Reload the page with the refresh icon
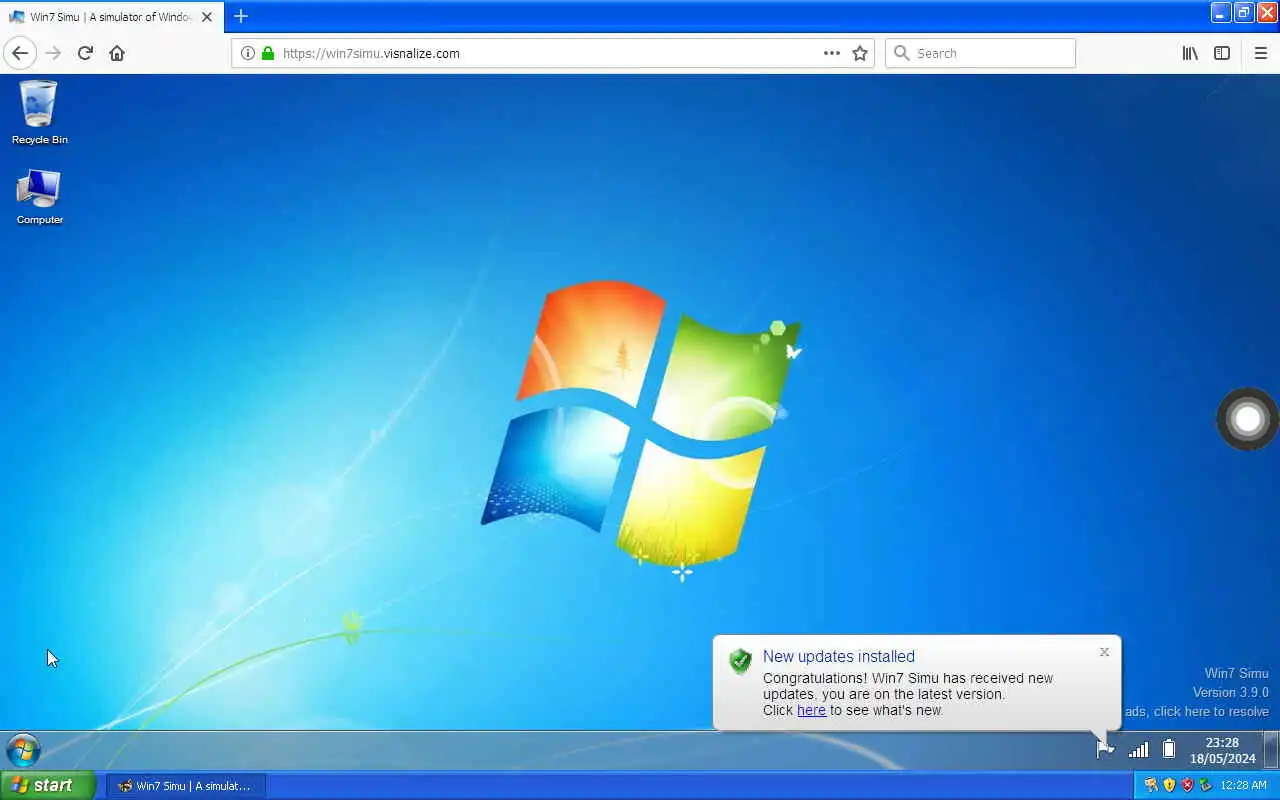 pyautogui.click(x=85, y=53)
